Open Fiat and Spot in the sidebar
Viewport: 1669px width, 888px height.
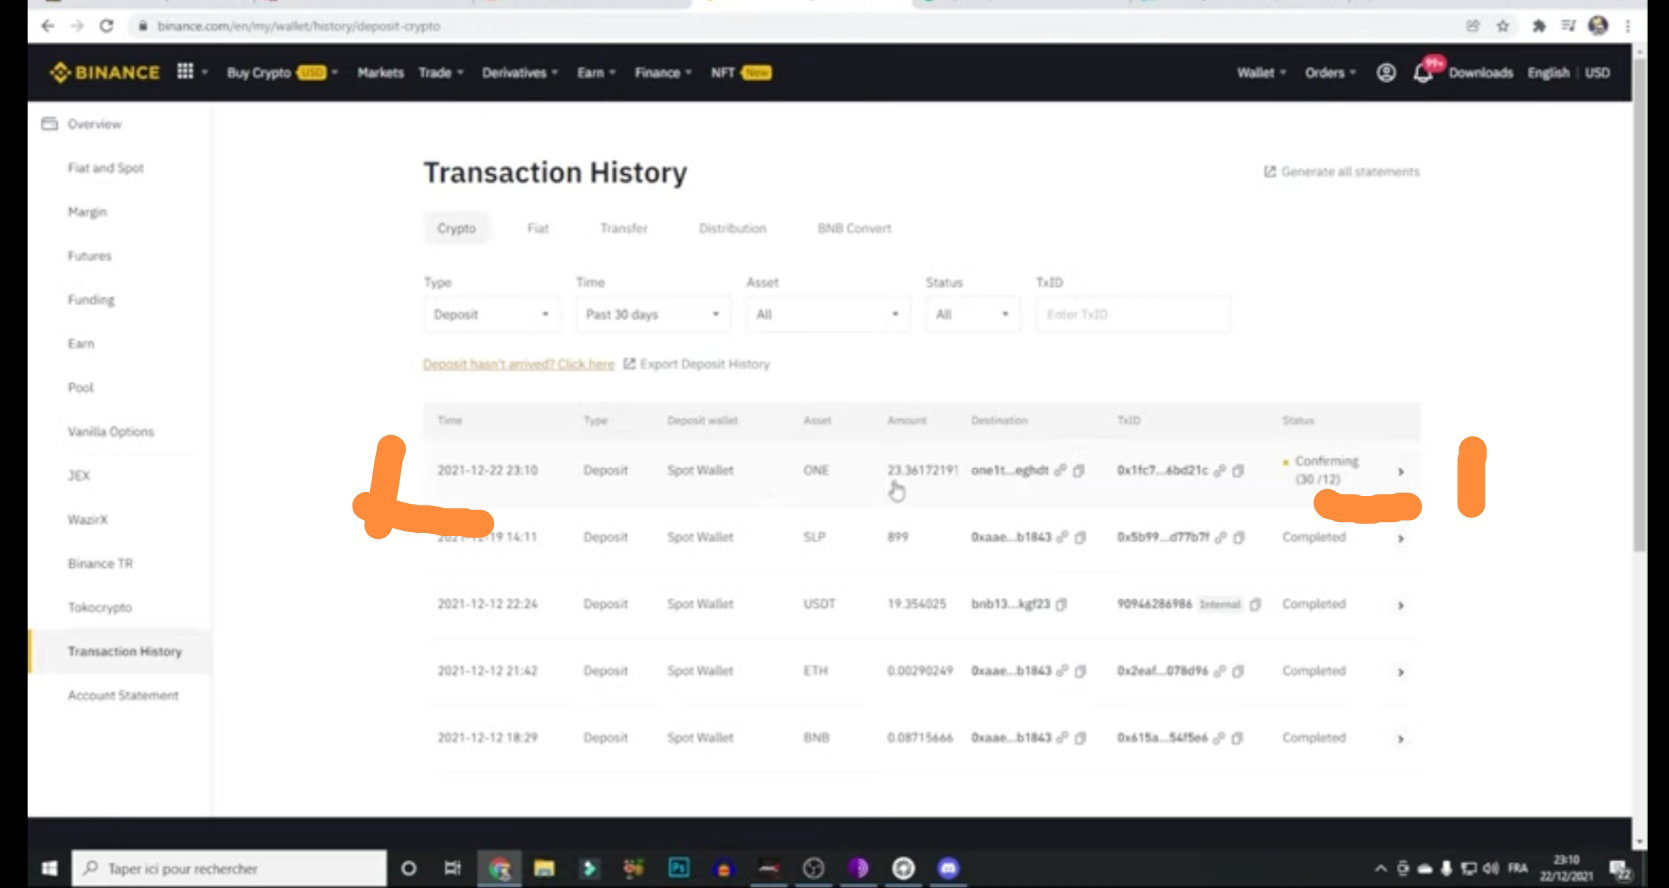click(106, 168)
